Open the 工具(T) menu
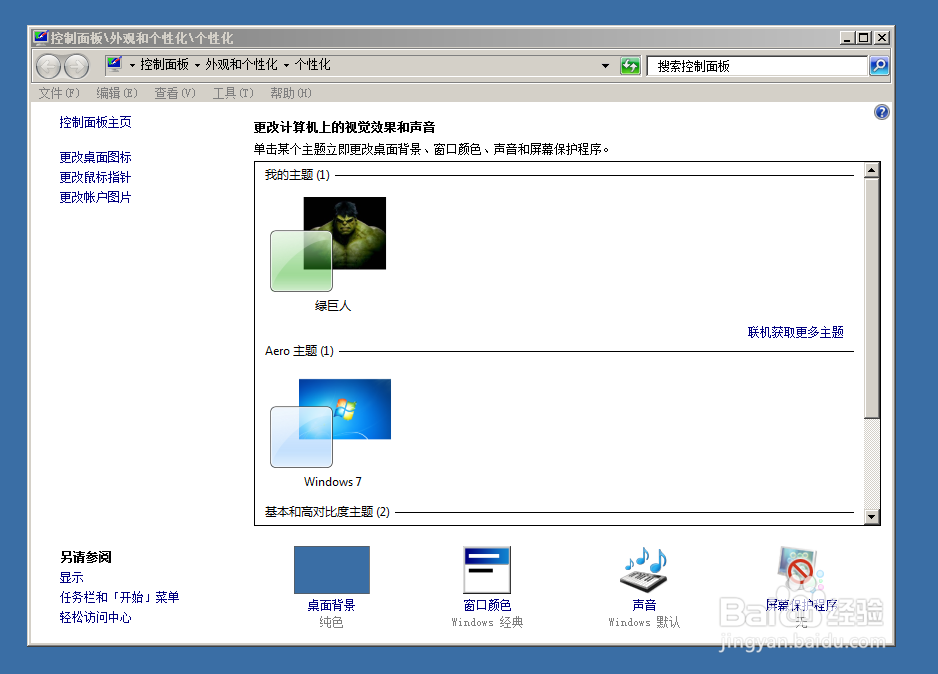 [x=233, y=93]
